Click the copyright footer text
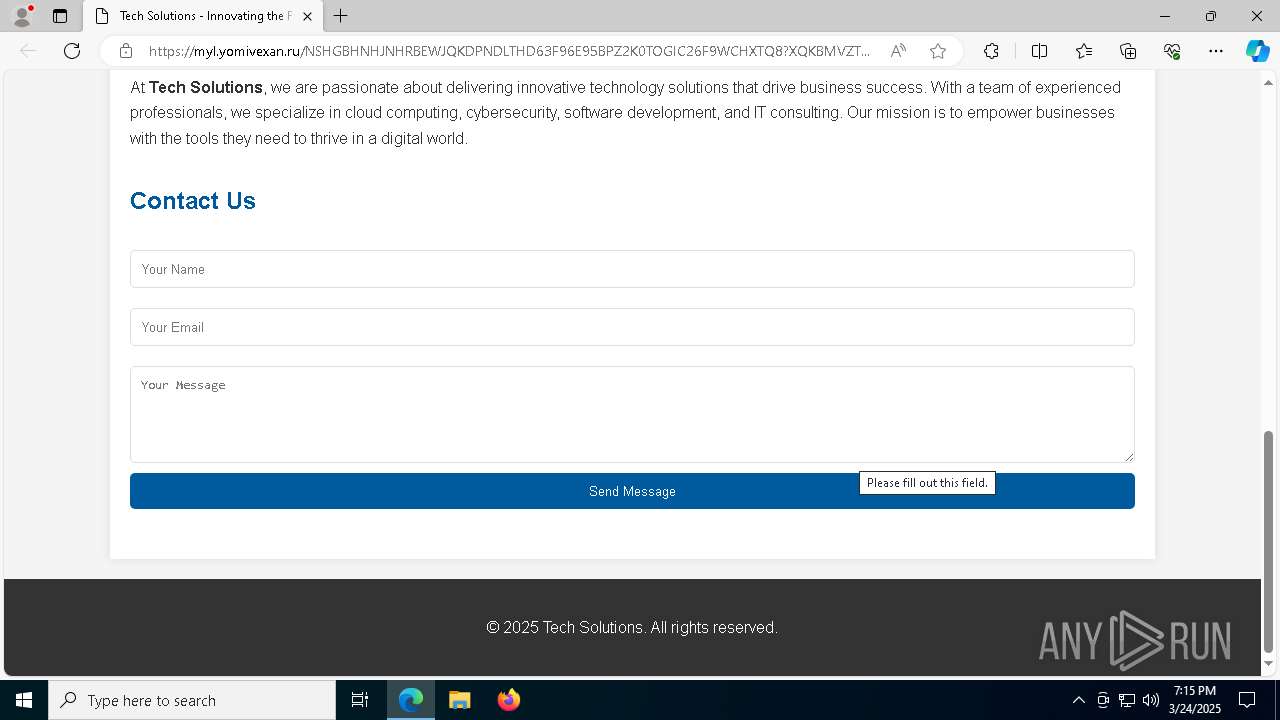The width and height of the screenshot is (1280, 720). 632,628
